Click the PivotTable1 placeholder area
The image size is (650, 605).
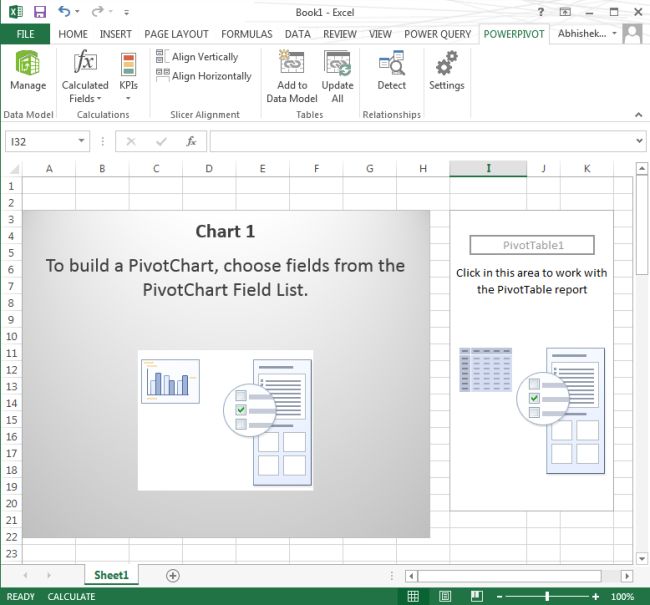[x=531, y=361]
